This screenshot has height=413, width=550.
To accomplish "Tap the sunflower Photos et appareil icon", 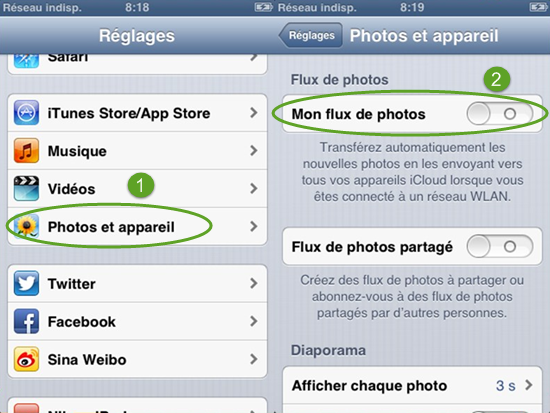I will [x=26, y=227].
